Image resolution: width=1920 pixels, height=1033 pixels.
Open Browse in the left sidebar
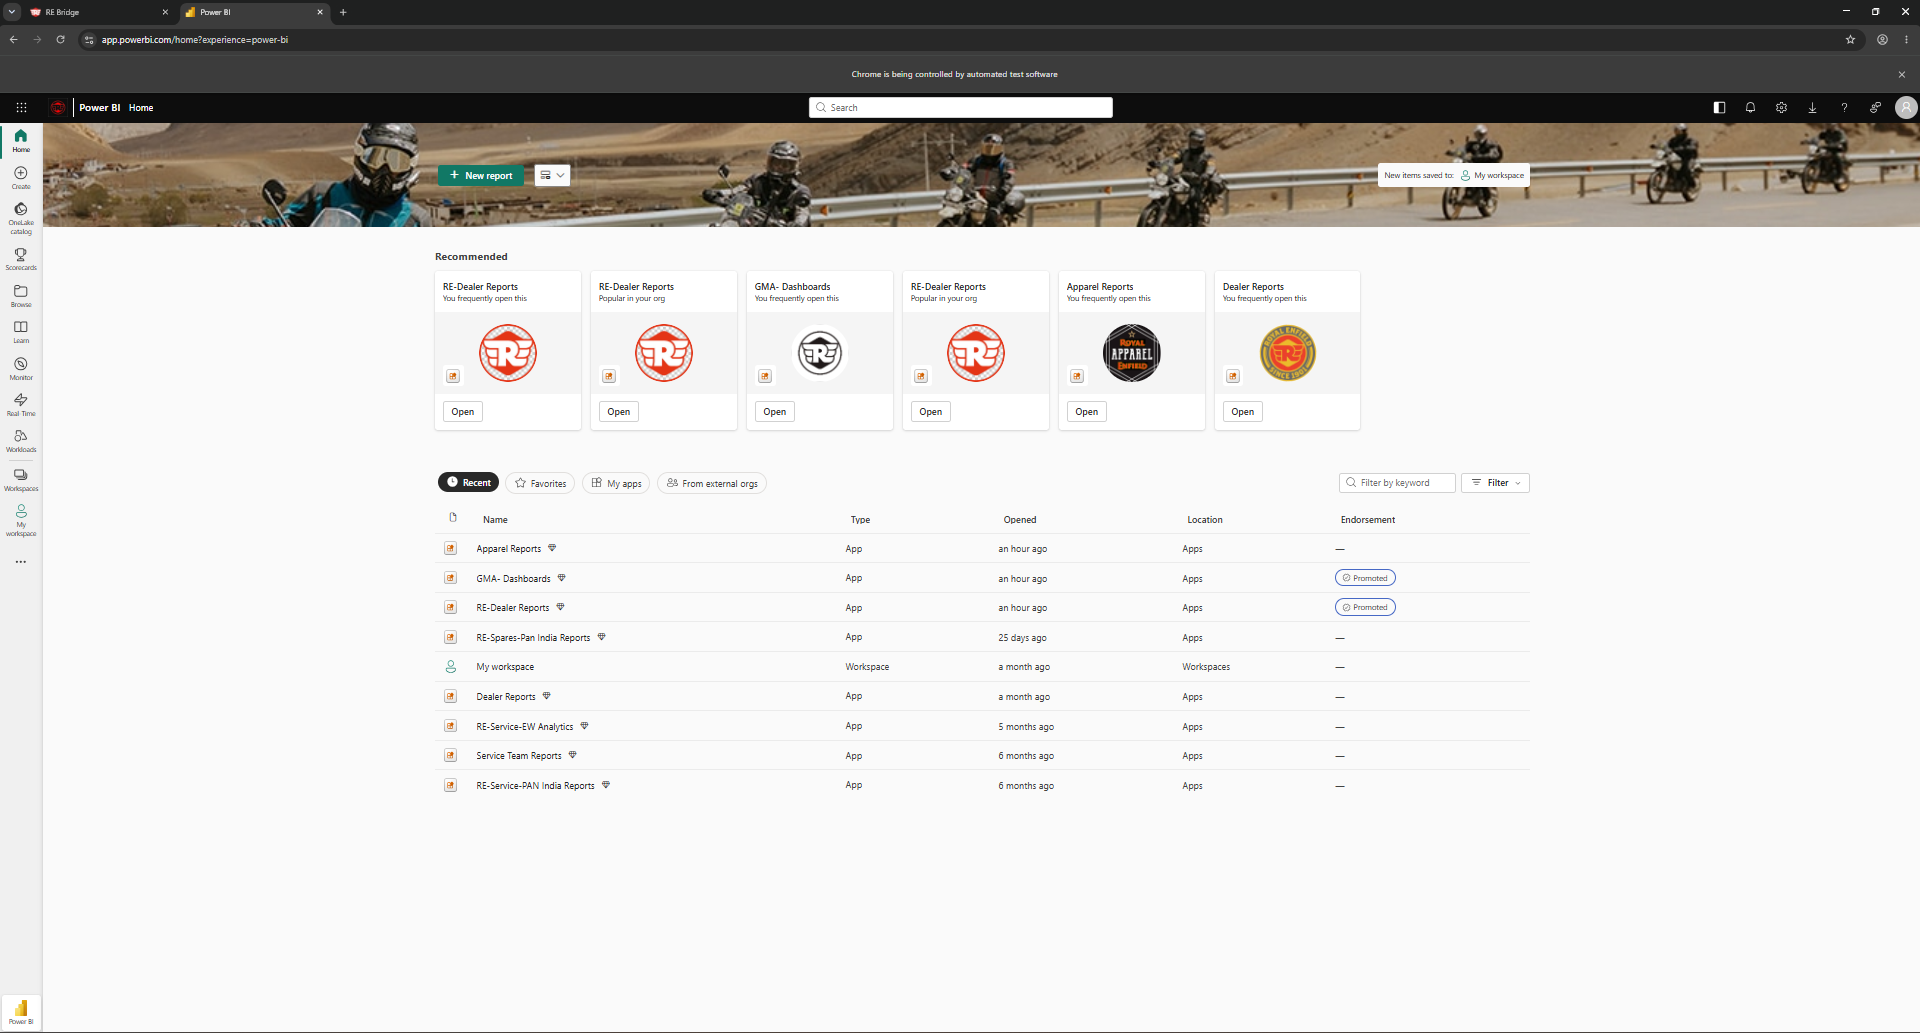(21, 296)
